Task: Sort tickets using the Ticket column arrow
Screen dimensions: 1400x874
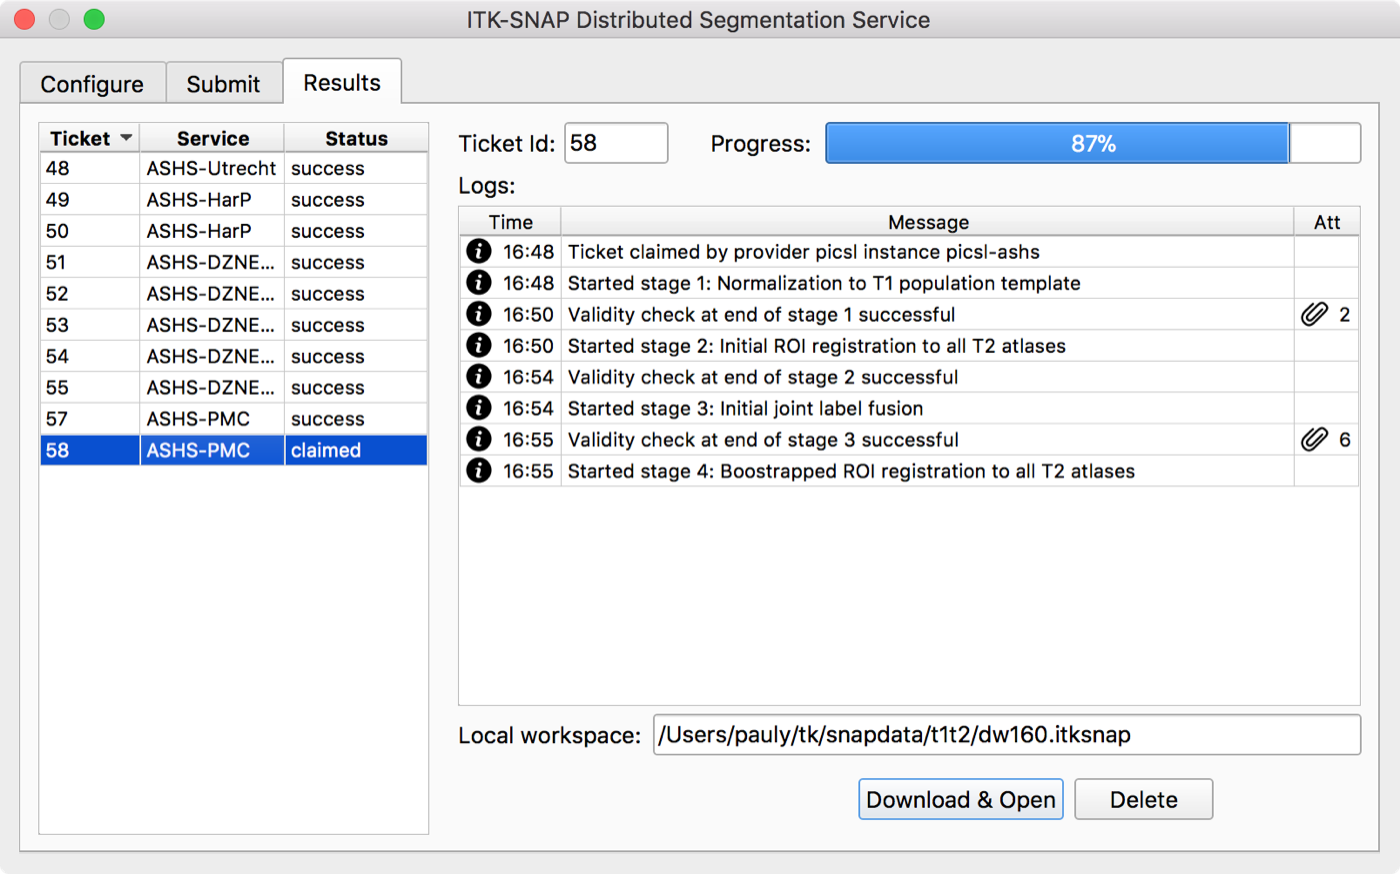Action: click(126, 138)
